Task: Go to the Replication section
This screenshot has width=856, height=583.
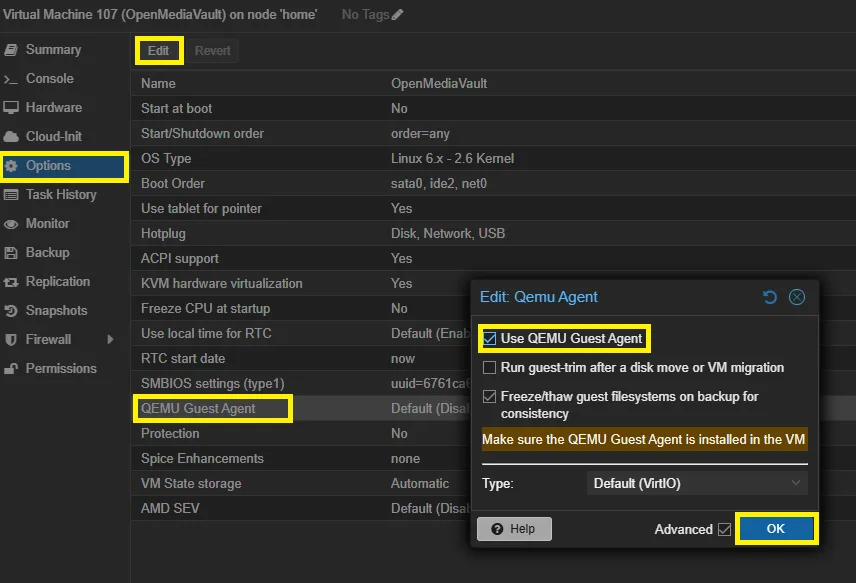Action: coord(58,282)
